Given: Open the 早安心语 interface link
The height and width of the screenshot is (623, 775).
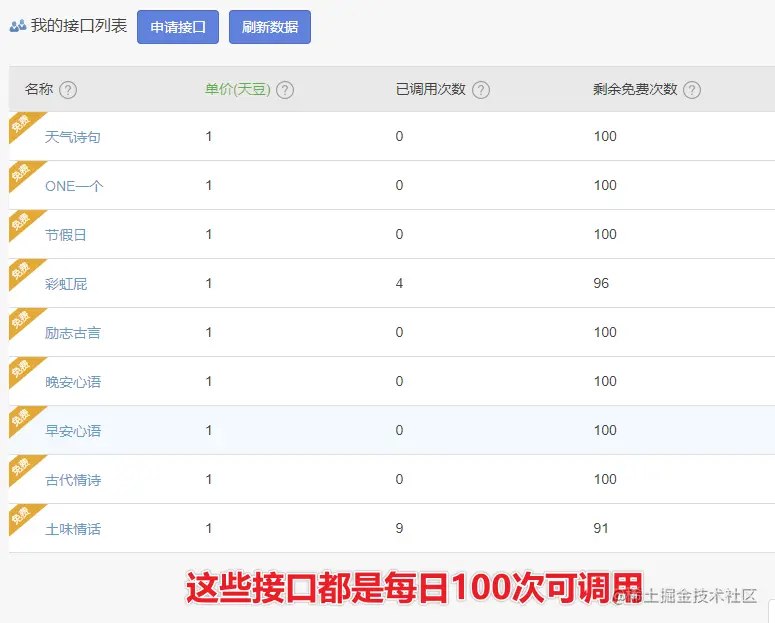Looking at the screenshot, I should click(x=73, y=431).
